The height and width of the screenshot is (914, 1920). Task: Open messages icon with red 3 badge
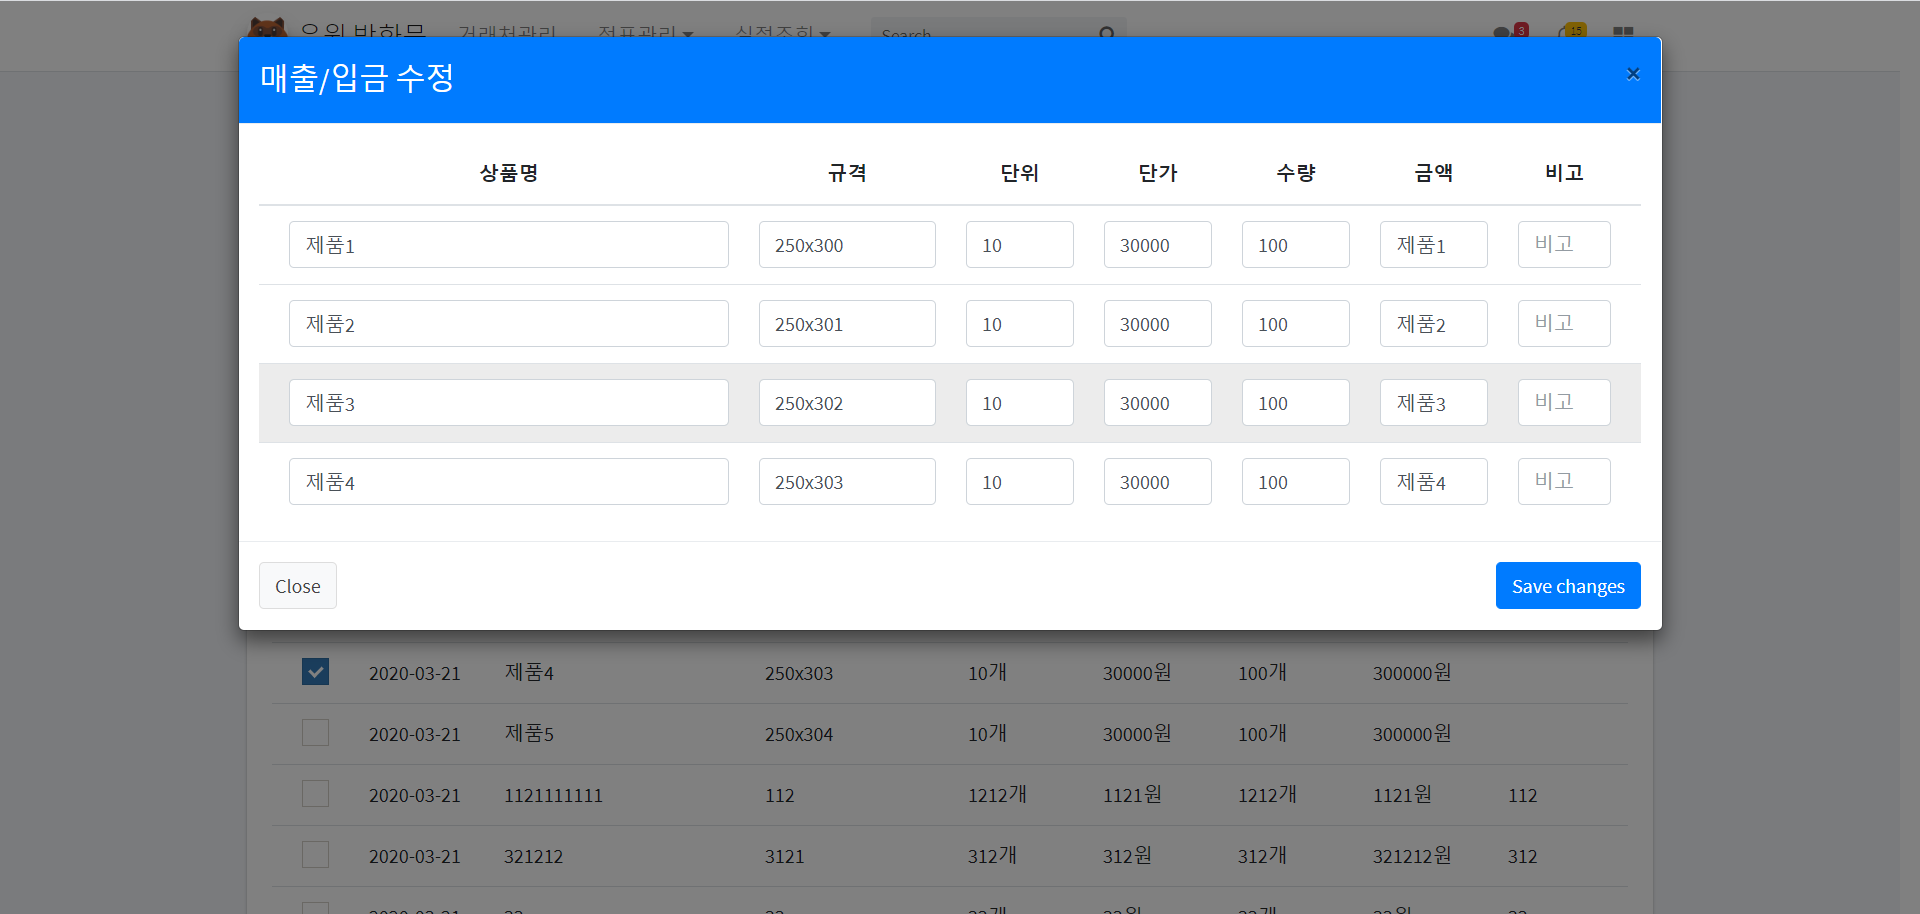pyautogui.click(x=1510, y=31)
